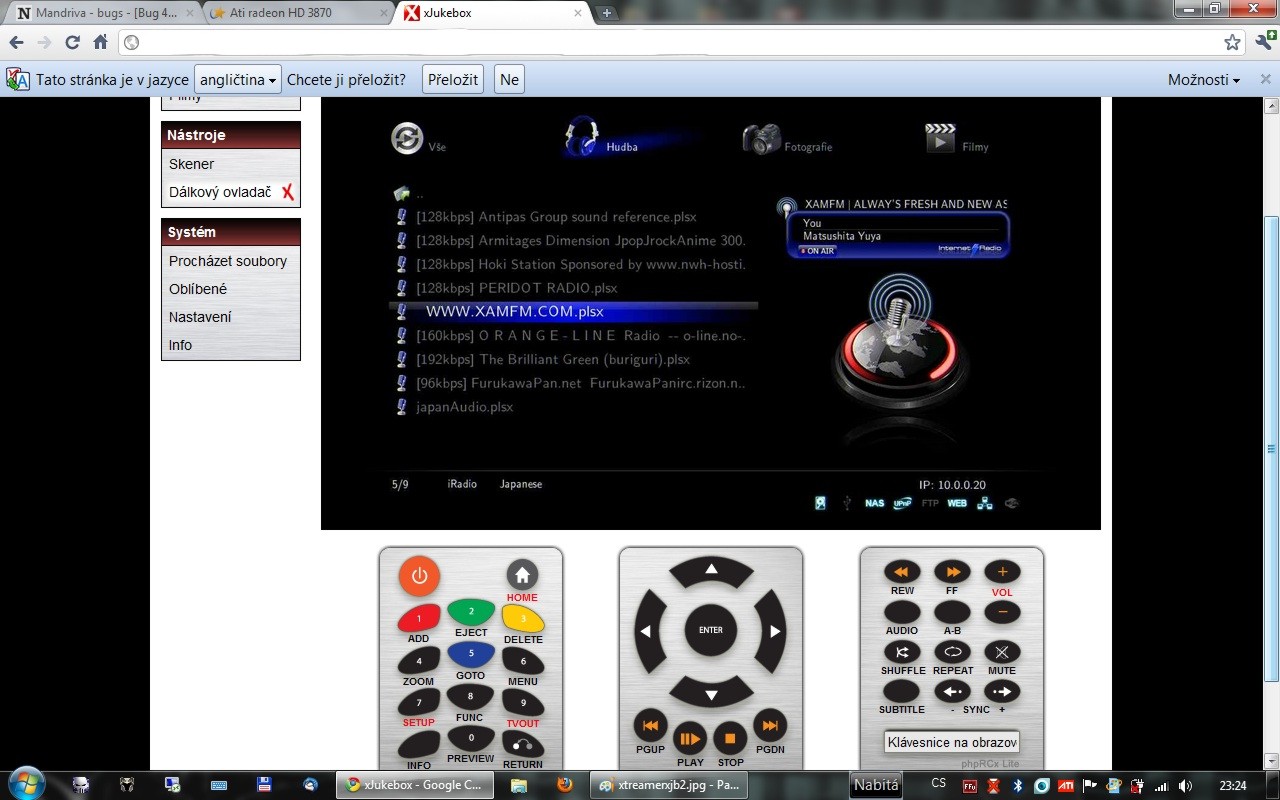Click the MENU button numbered 6
Screen dimensions: 1280x800
coord(523,661)
